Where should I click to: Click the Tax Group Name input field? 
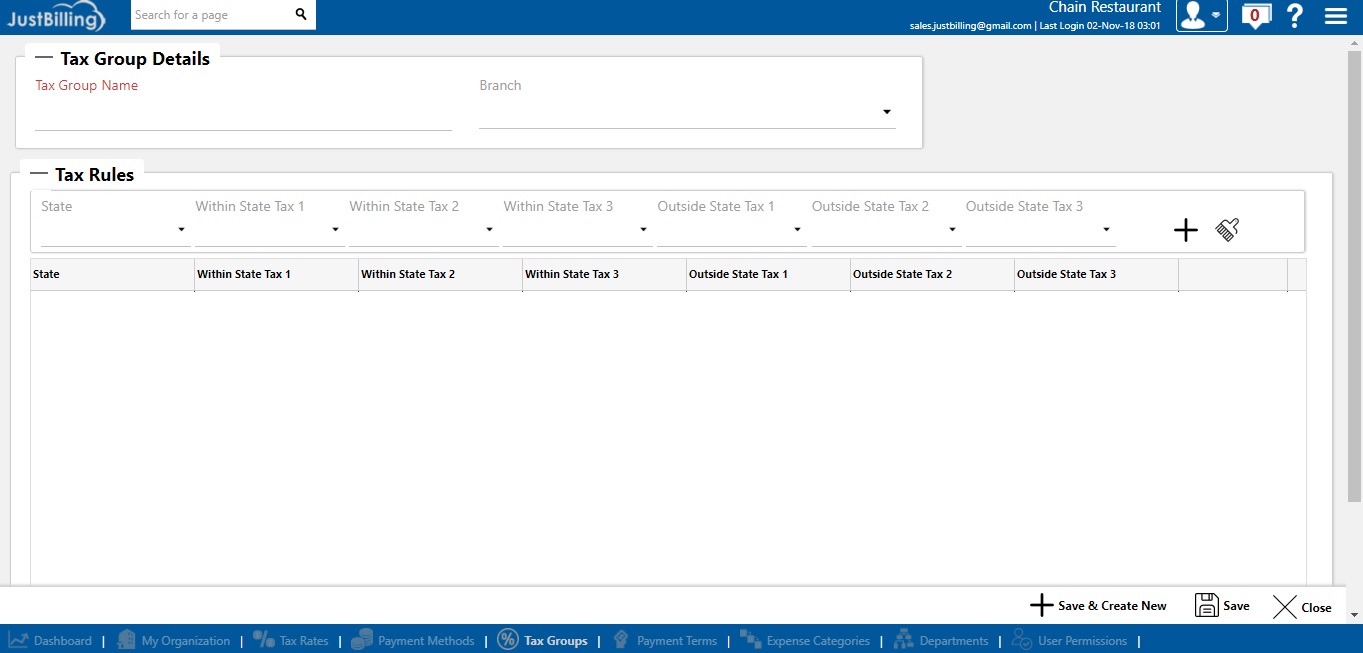[x=243, y=115]
